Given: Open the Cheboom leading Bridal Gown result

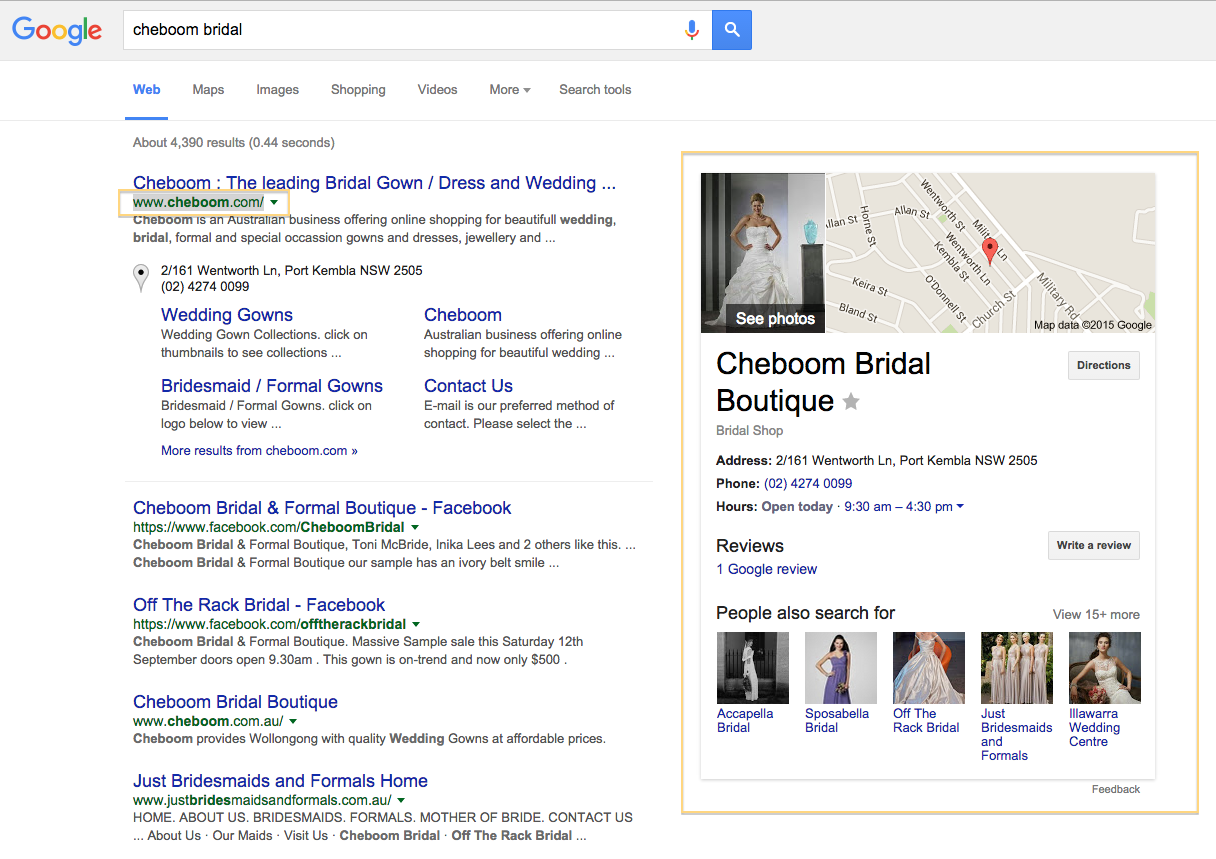Looking at the screenshot, I should 374,183.
